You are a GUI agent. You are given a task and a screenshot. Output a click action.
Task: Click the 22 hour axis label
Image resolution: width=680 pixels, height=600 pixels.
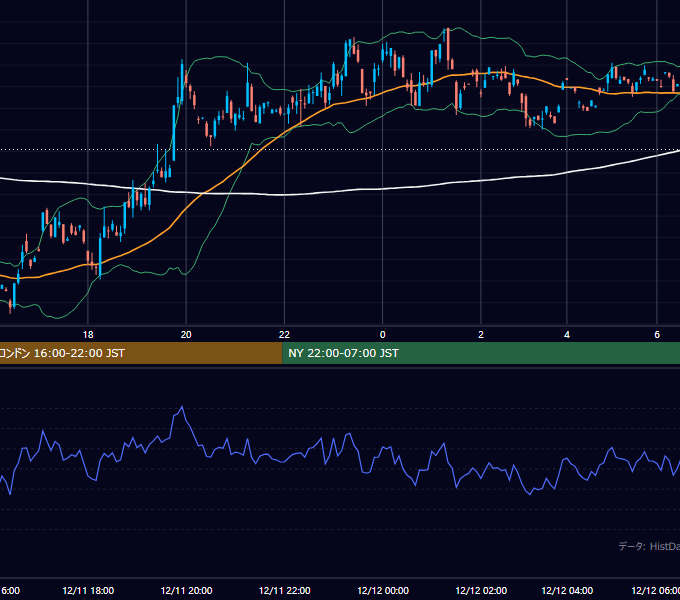click(x=284, y=335)
